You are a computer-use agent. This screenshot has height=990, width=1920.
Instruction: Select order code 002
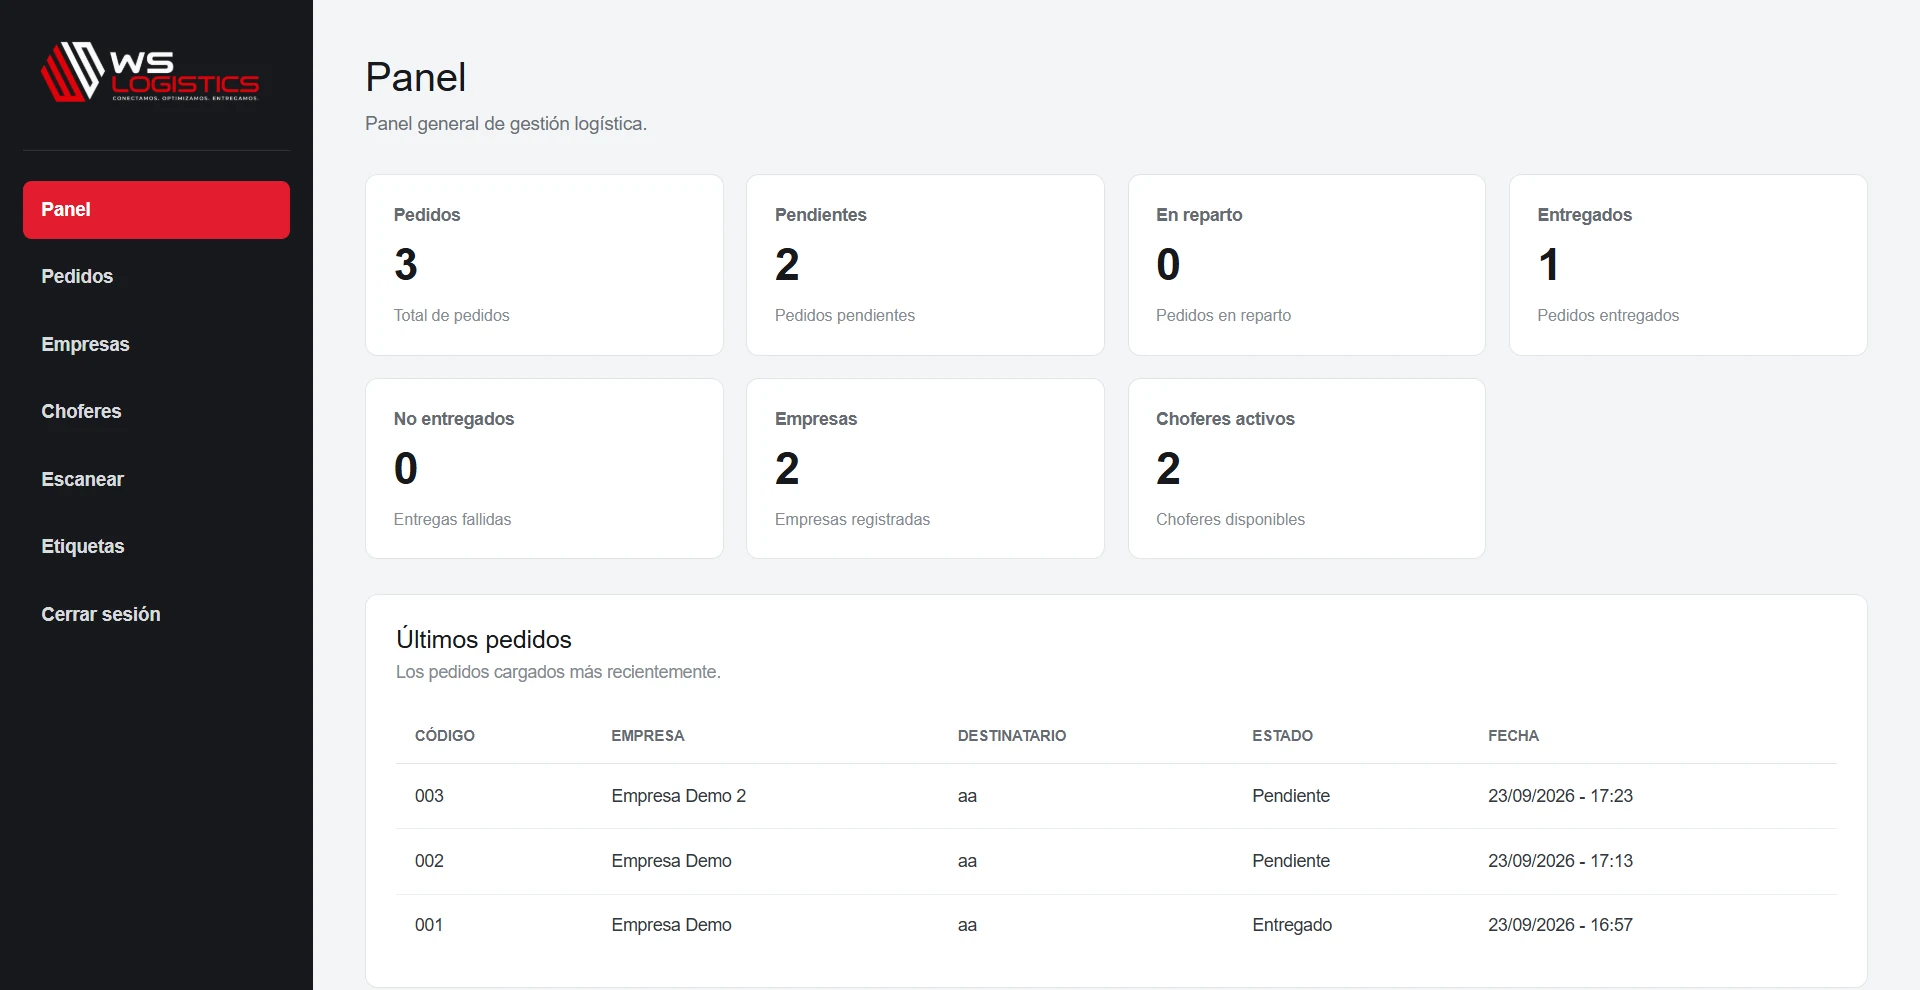(x=429, y=861)
